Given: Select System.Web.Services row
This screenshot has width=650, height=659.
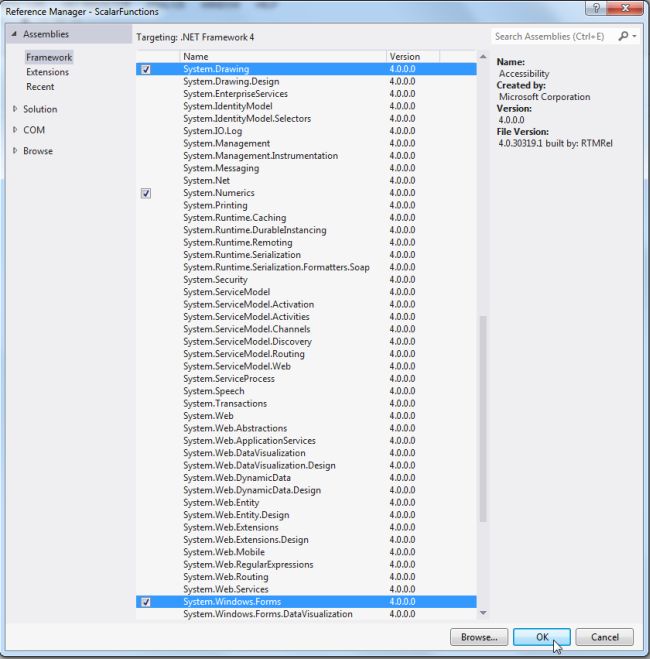Looking at the screenshot, I should [306, 589].
